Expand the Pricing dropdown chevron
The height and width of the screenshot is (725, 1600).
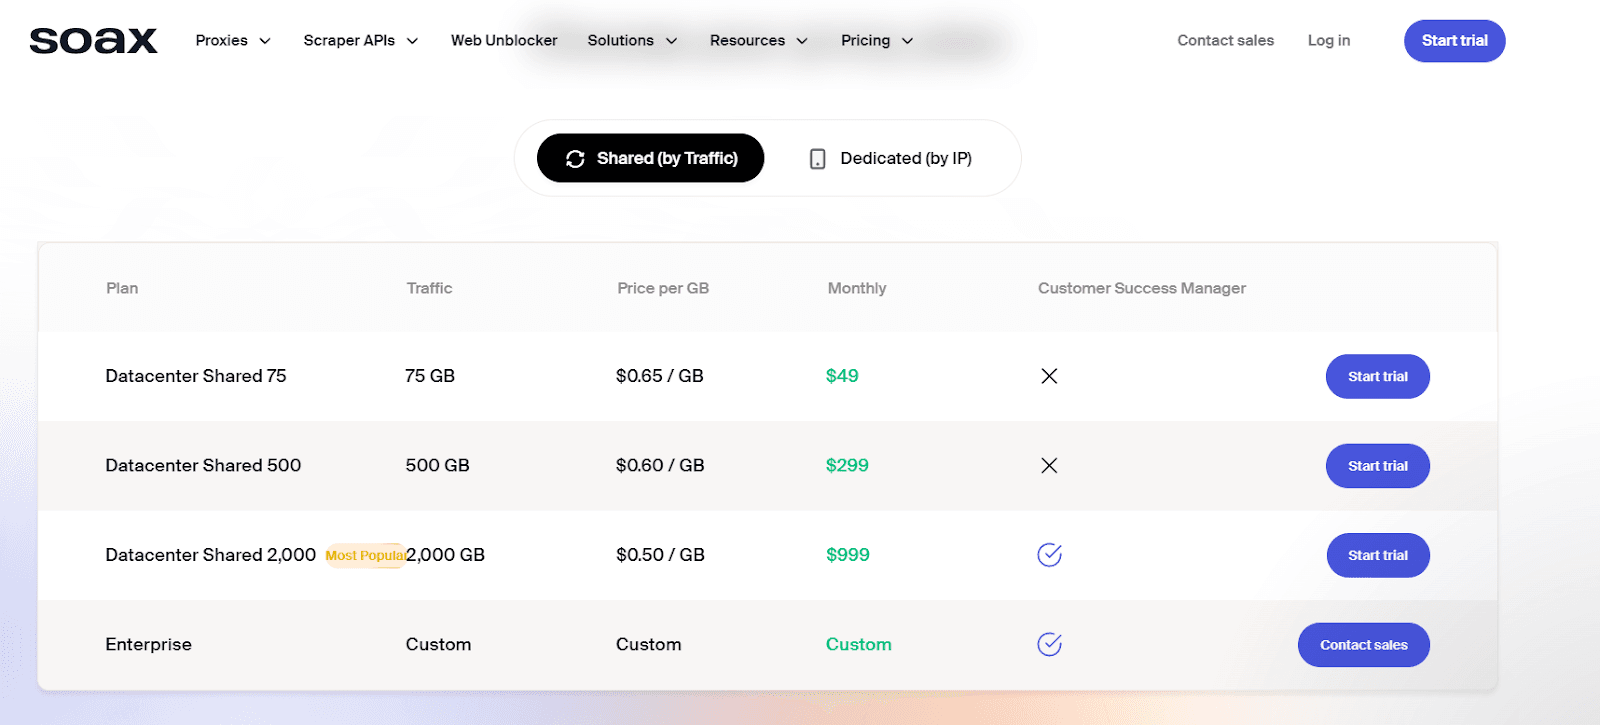907,41
